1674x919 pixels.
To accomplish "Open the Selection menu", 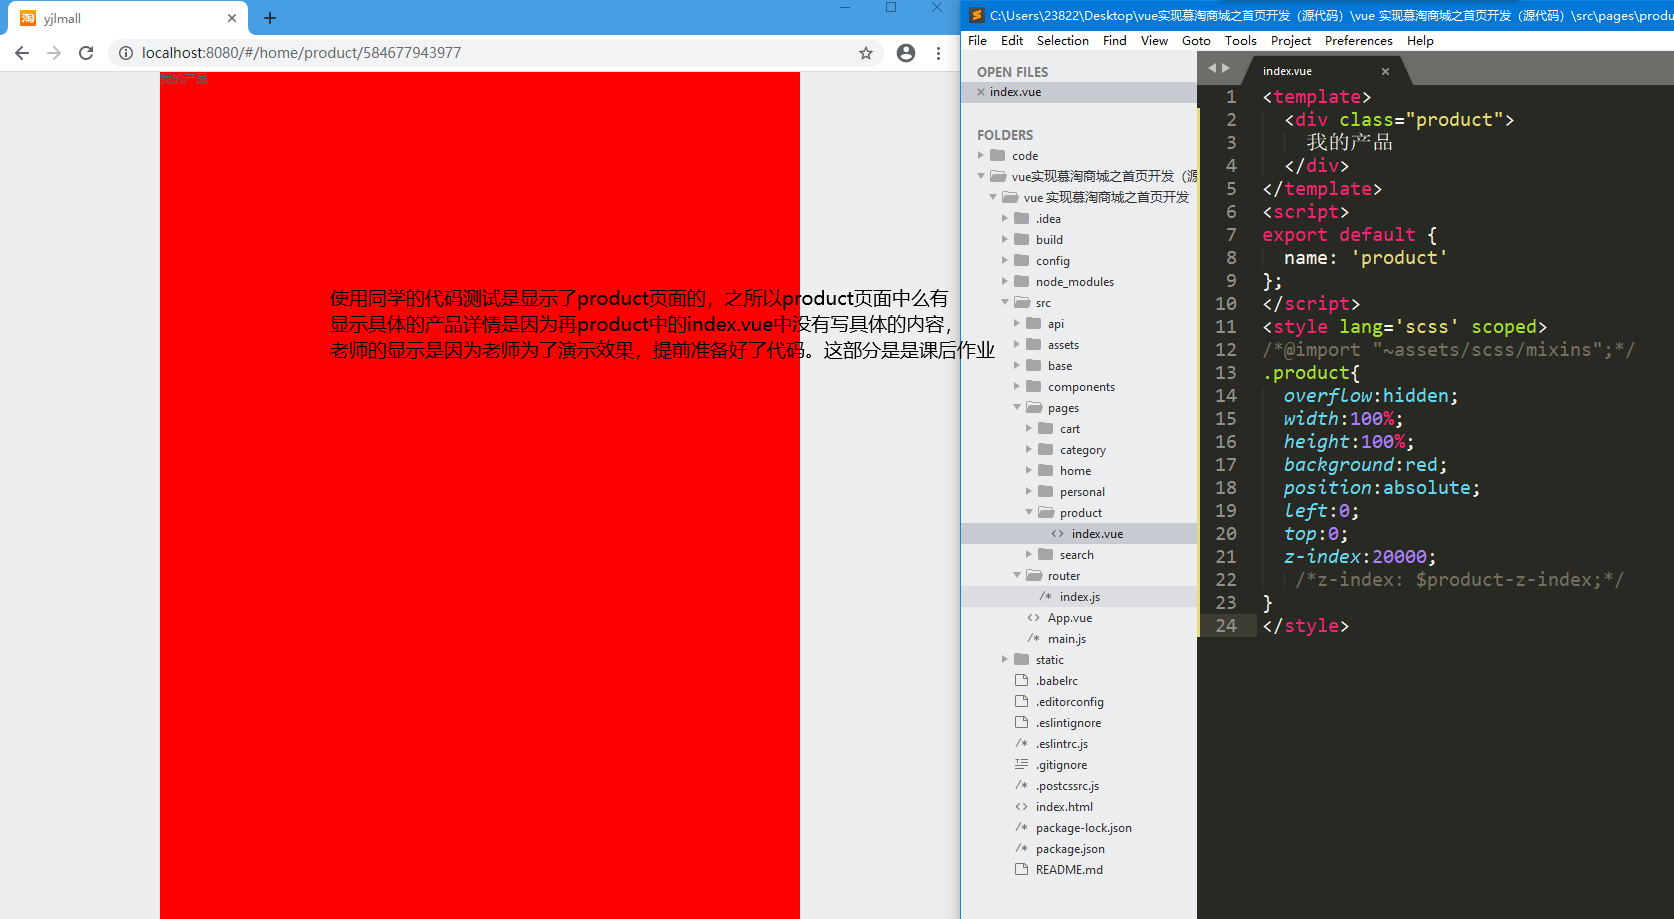I will click(x=1063, y=41).
